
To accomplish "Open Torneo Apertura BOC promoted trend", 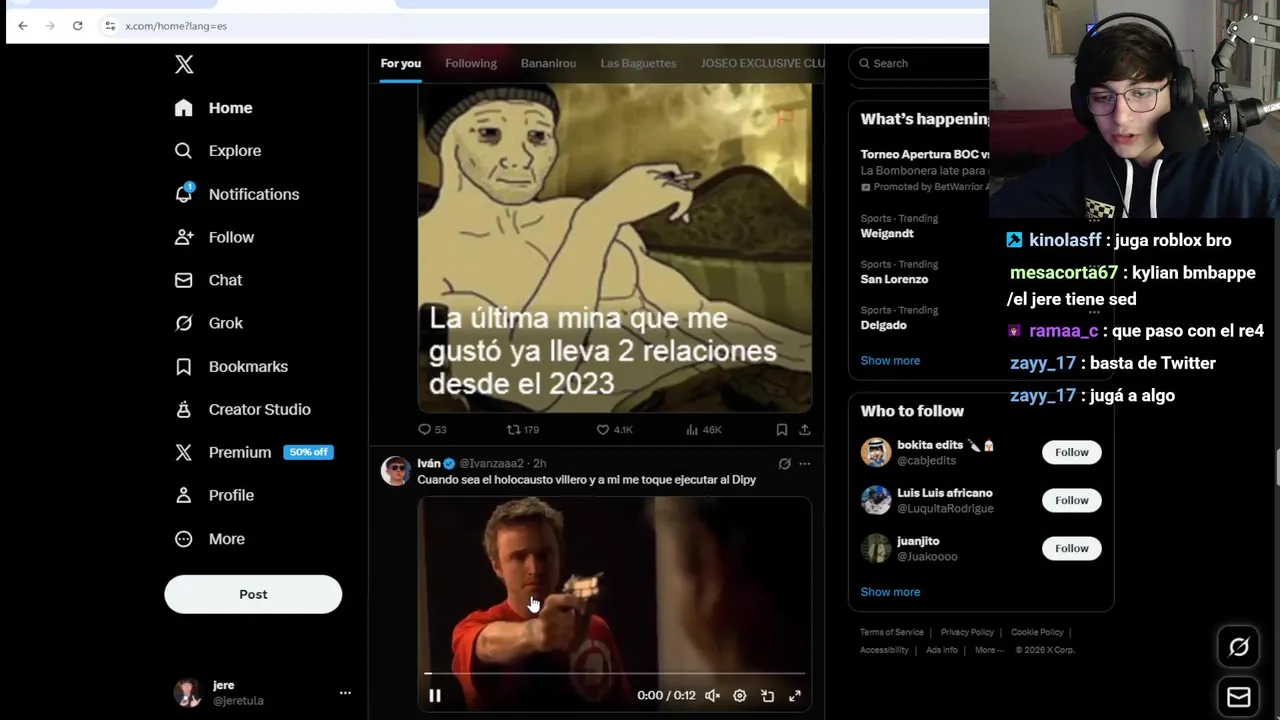I will pyautogui.click(x=925, y=170).
